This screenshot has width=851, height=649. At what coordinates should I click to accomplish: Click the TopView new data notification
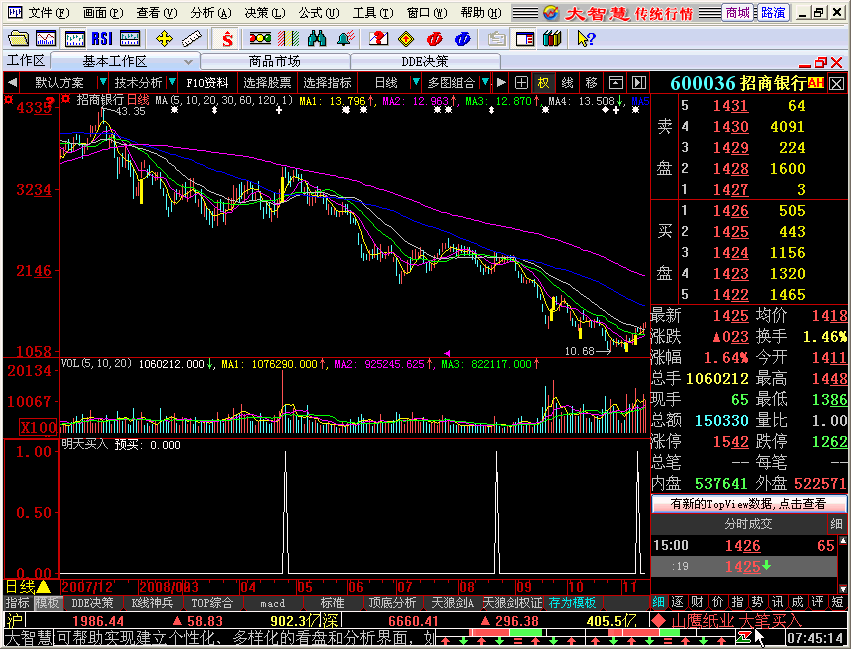[748, 504]
